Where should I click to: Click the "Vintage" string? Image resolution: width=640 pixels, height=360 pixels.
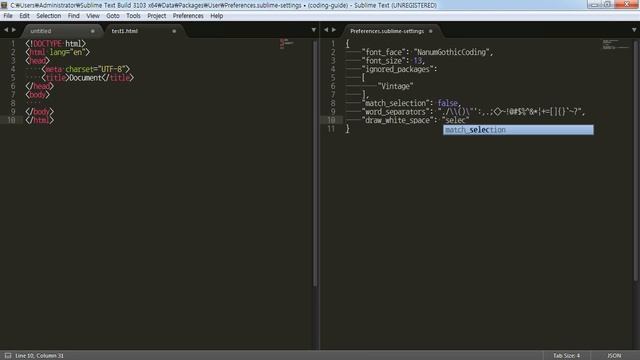[395, 86]
